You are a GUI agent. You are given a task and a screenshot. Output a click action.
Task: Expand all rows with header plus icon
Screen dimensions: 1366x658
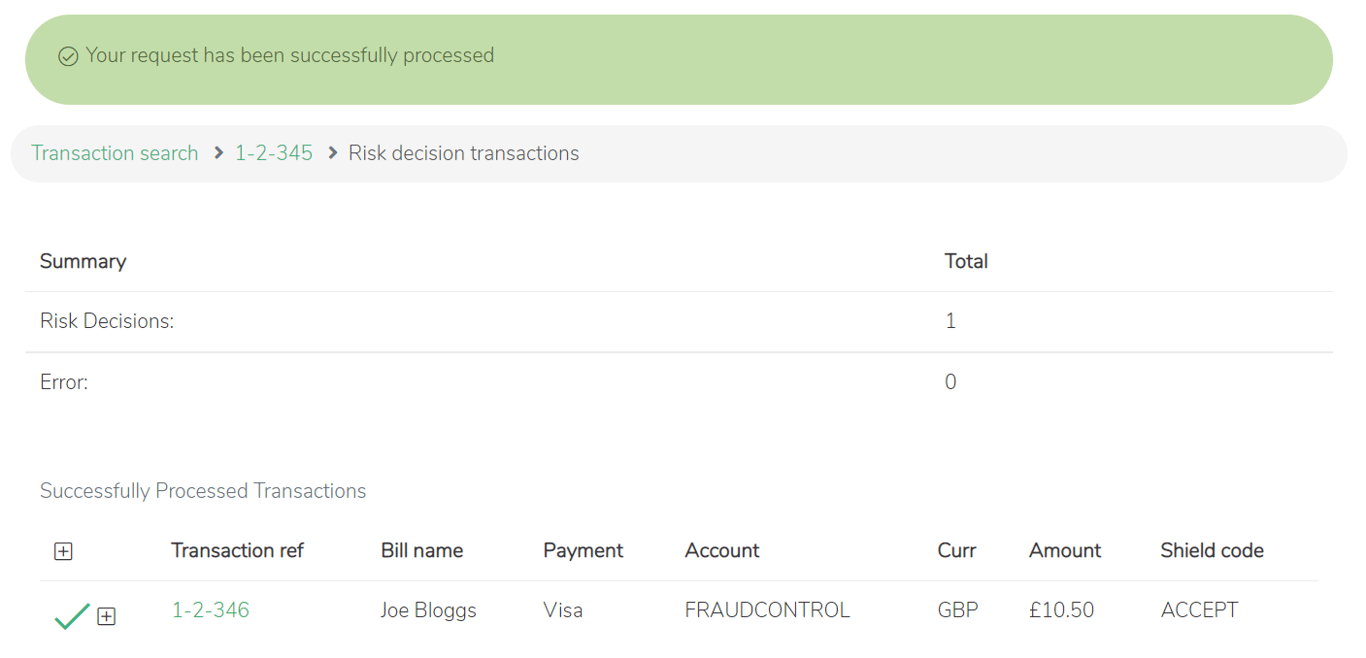point(63,551)
